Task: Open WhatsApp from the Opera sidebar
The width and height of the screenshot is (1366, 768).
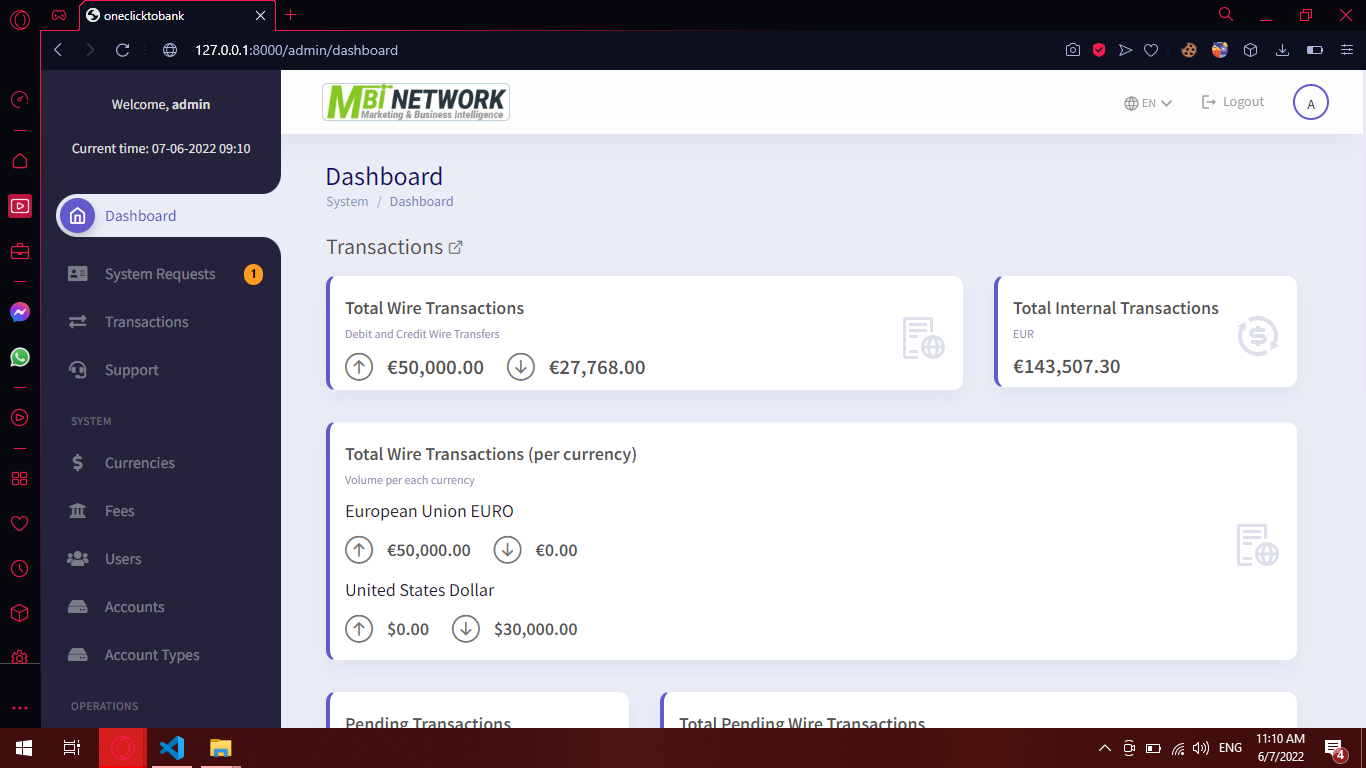Action: point(20,357)
